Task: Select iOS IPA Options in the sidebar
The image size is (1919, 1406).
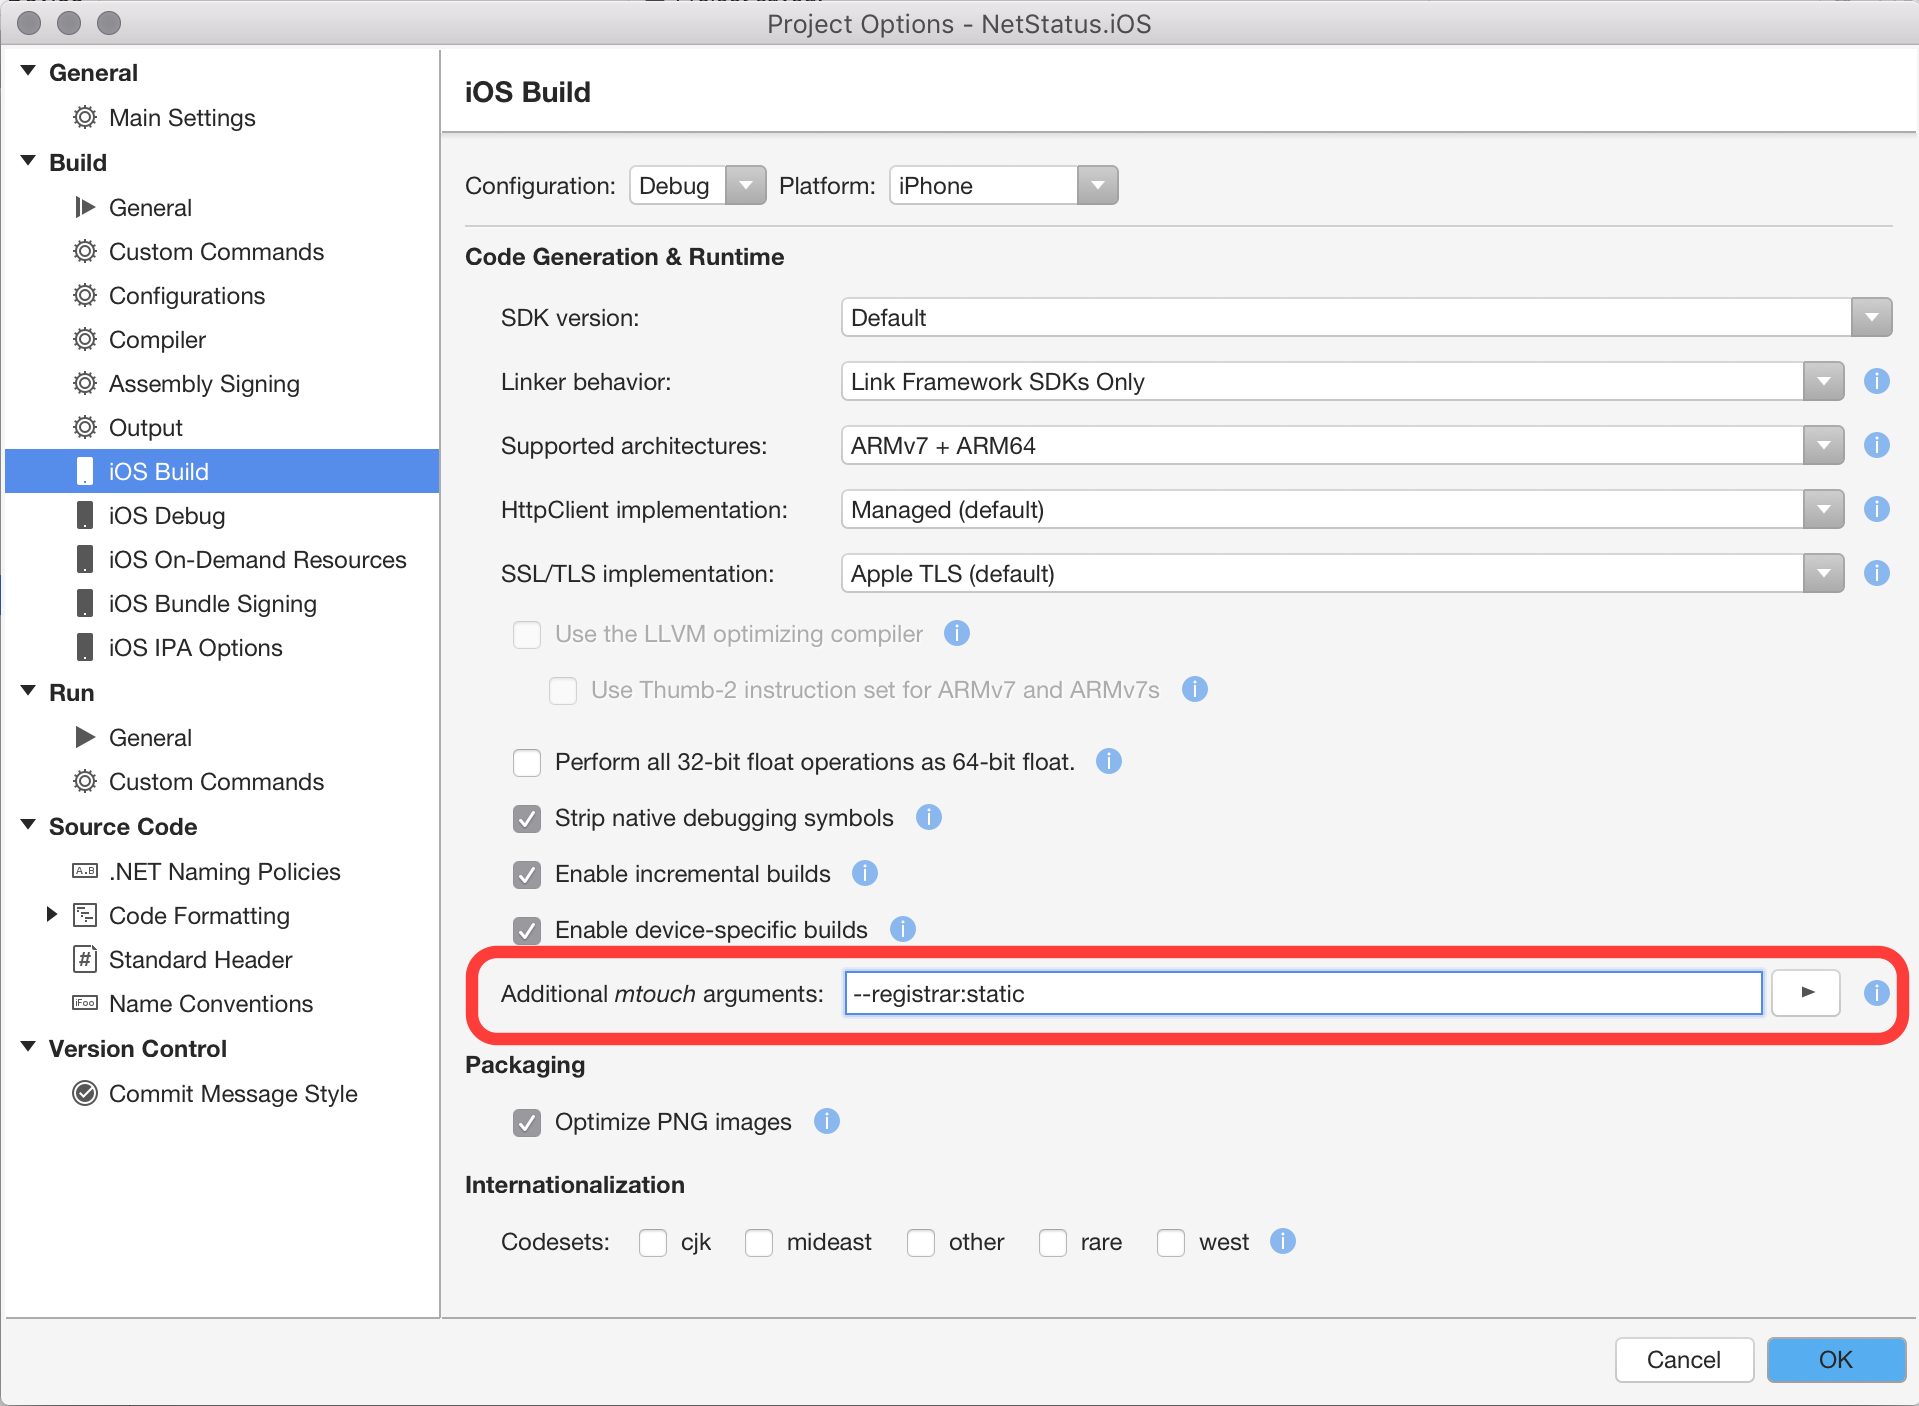Action: tap(194, 647)
